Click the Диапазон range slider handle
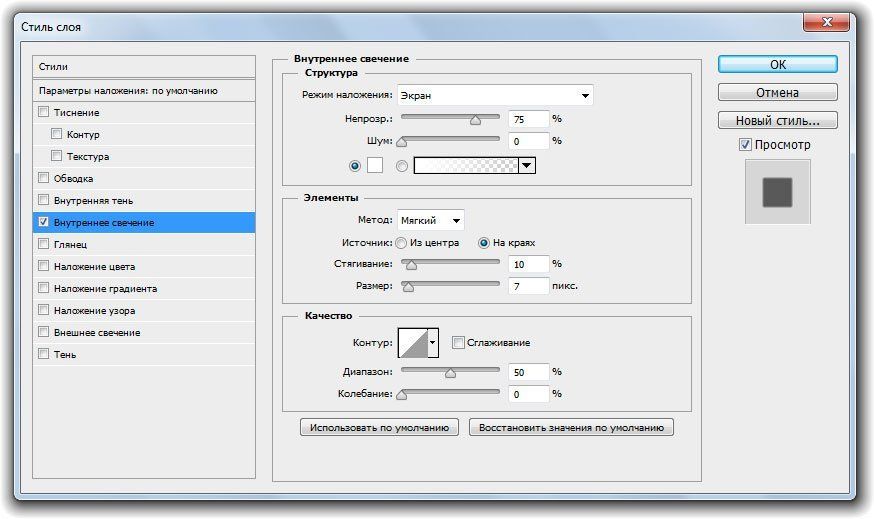The width and height of the screenshot is (874, 519). click(x=450, y=373)
